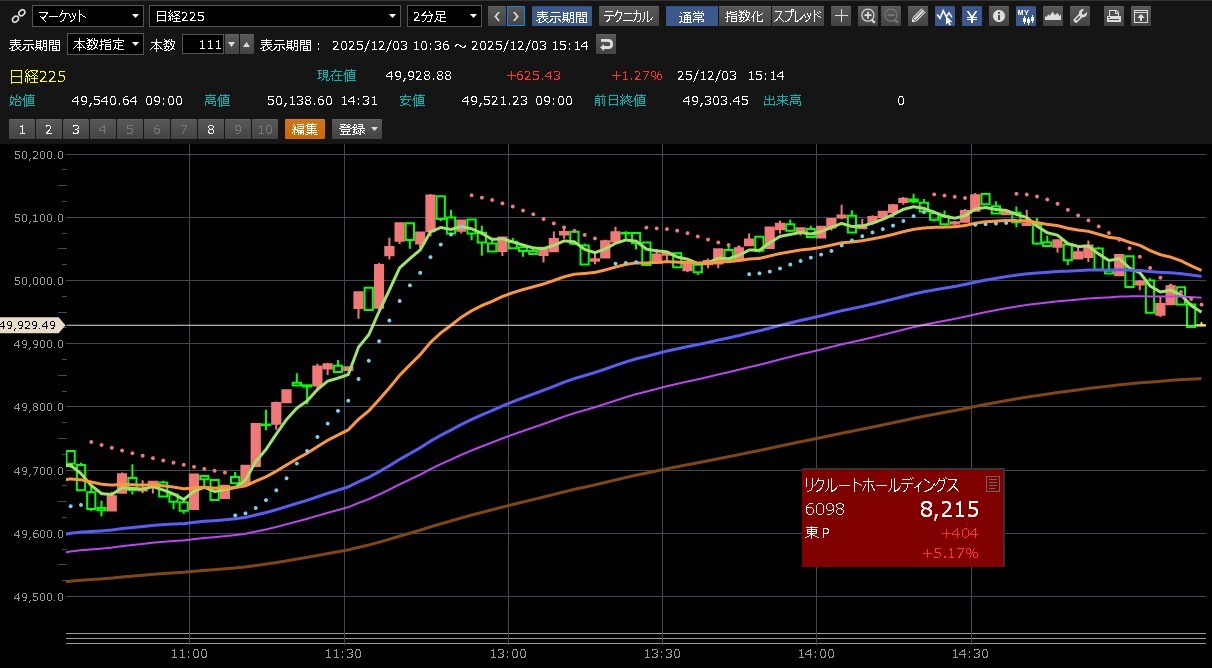Image resolution: width=1212 pixels, height=668 pixels.
Task: Switch to chart preset tab 2
Action: [x=48, y=129]
